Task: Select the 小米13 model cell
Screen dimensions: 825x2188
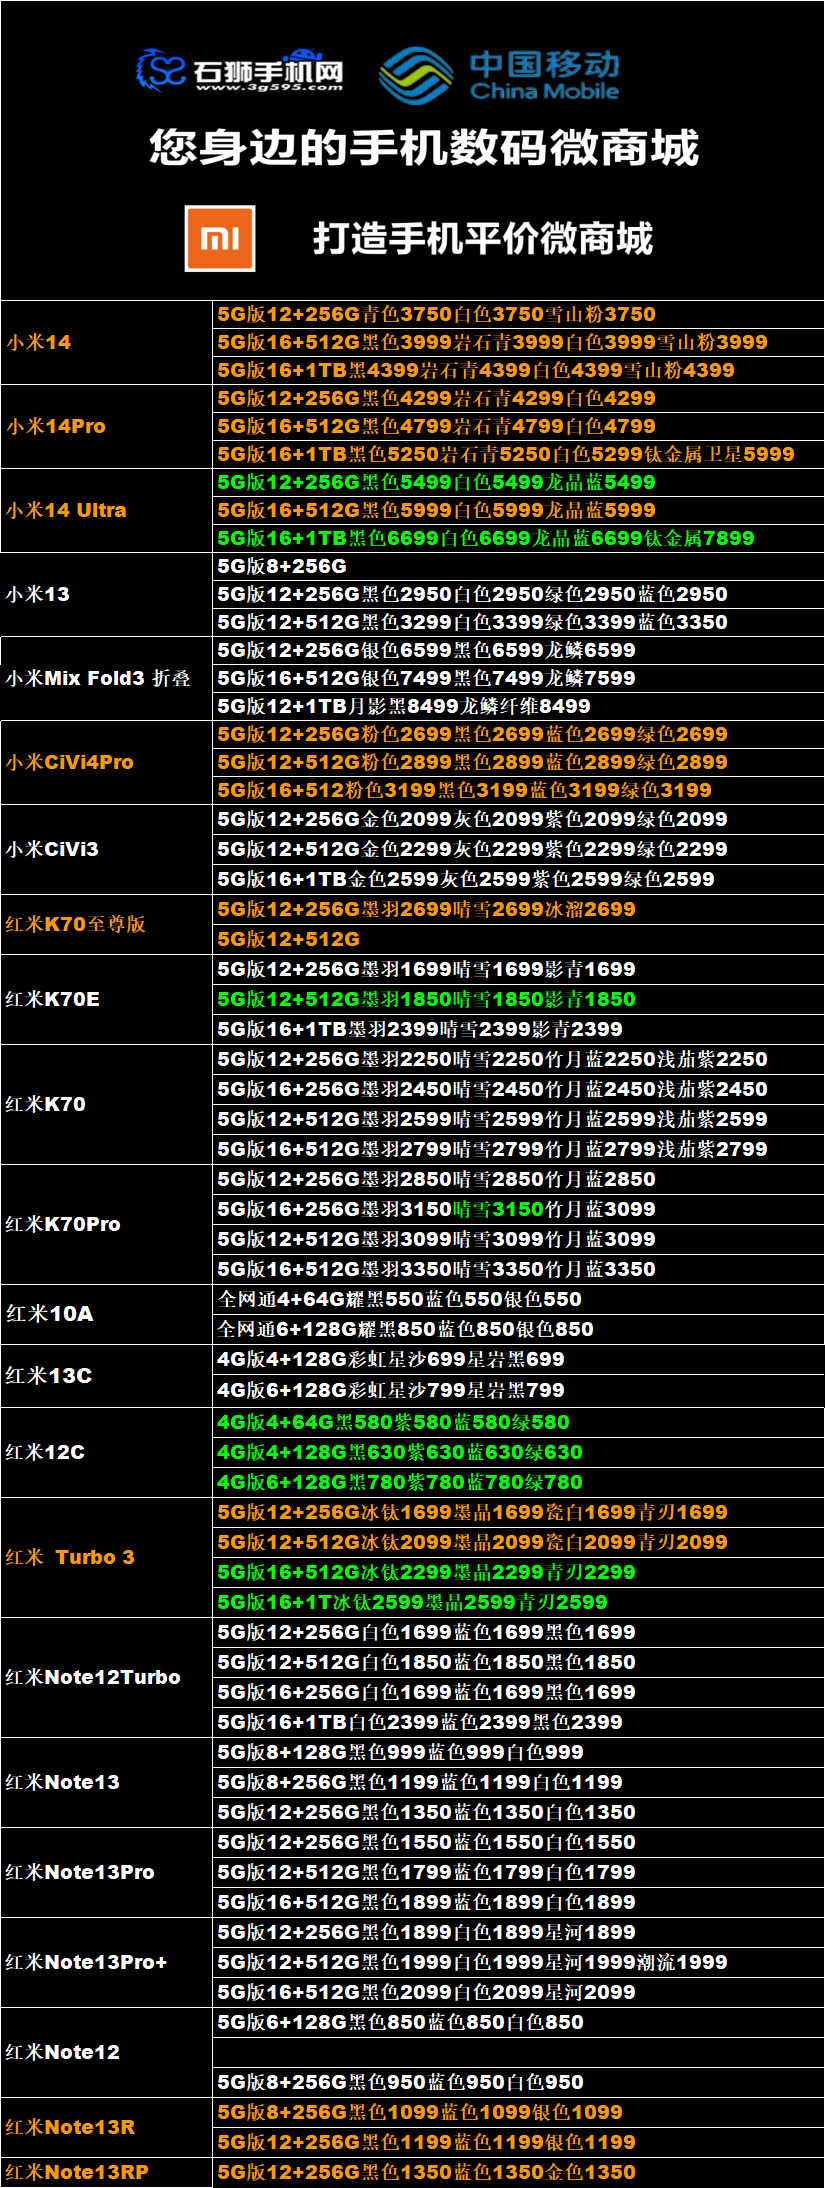Action: point(107,594)
